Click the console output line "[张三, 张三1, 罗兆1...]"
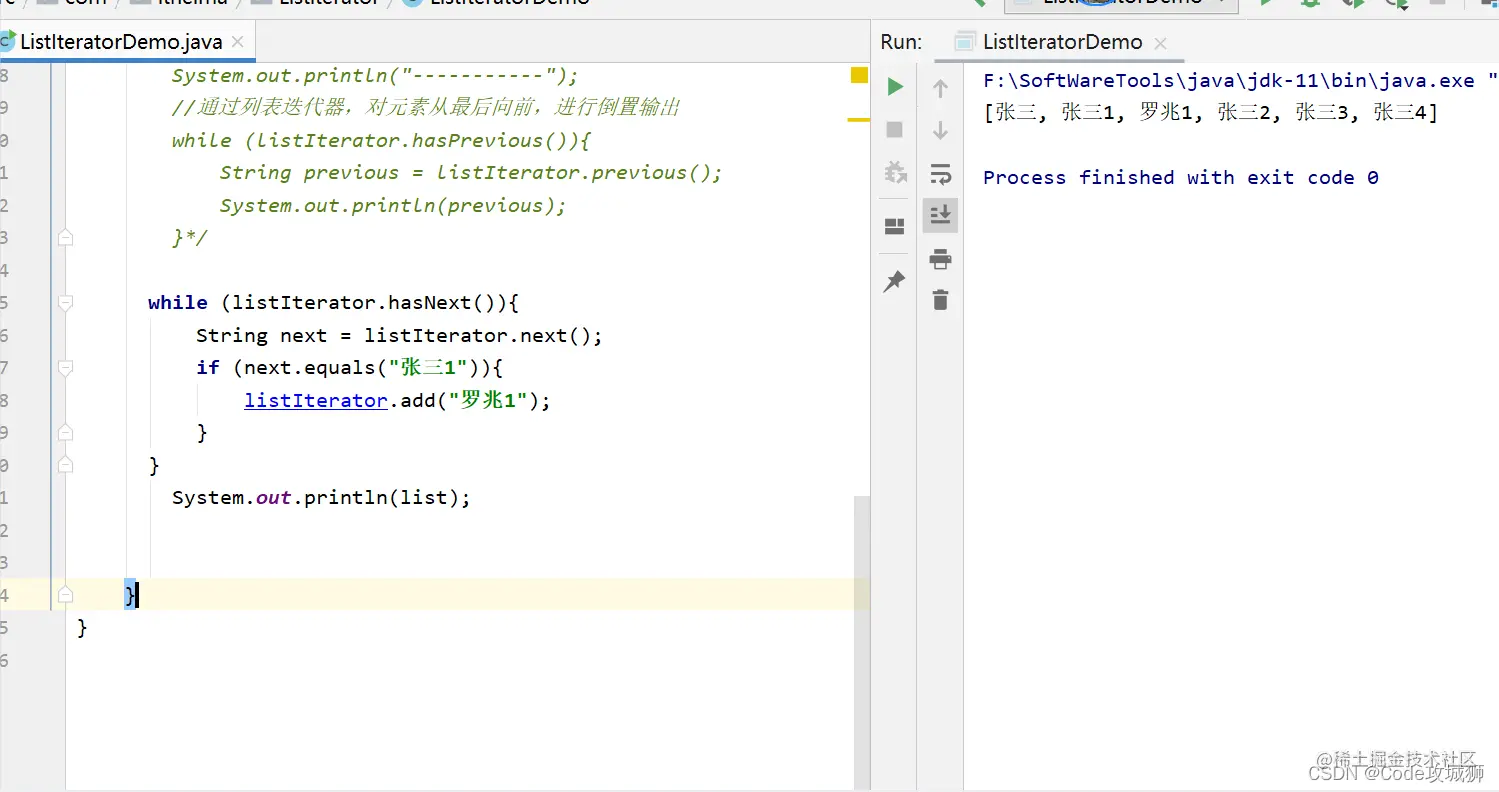This screenshot has height=792, width=1499. click(x=1211, y=112)
